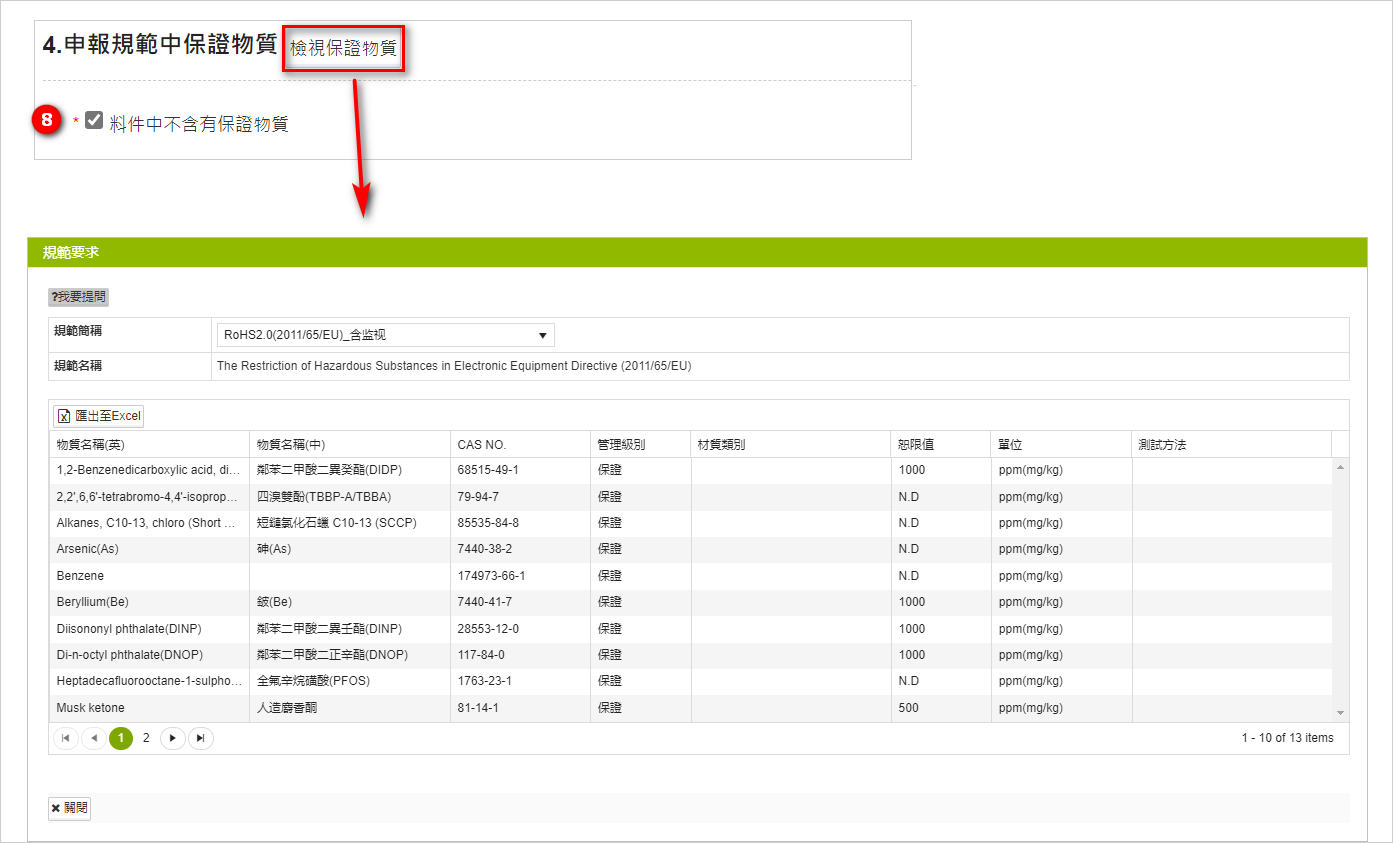Click CAS number 79-94-7
This screenshot has width=1393, height=843.
(x=478, y=496)
